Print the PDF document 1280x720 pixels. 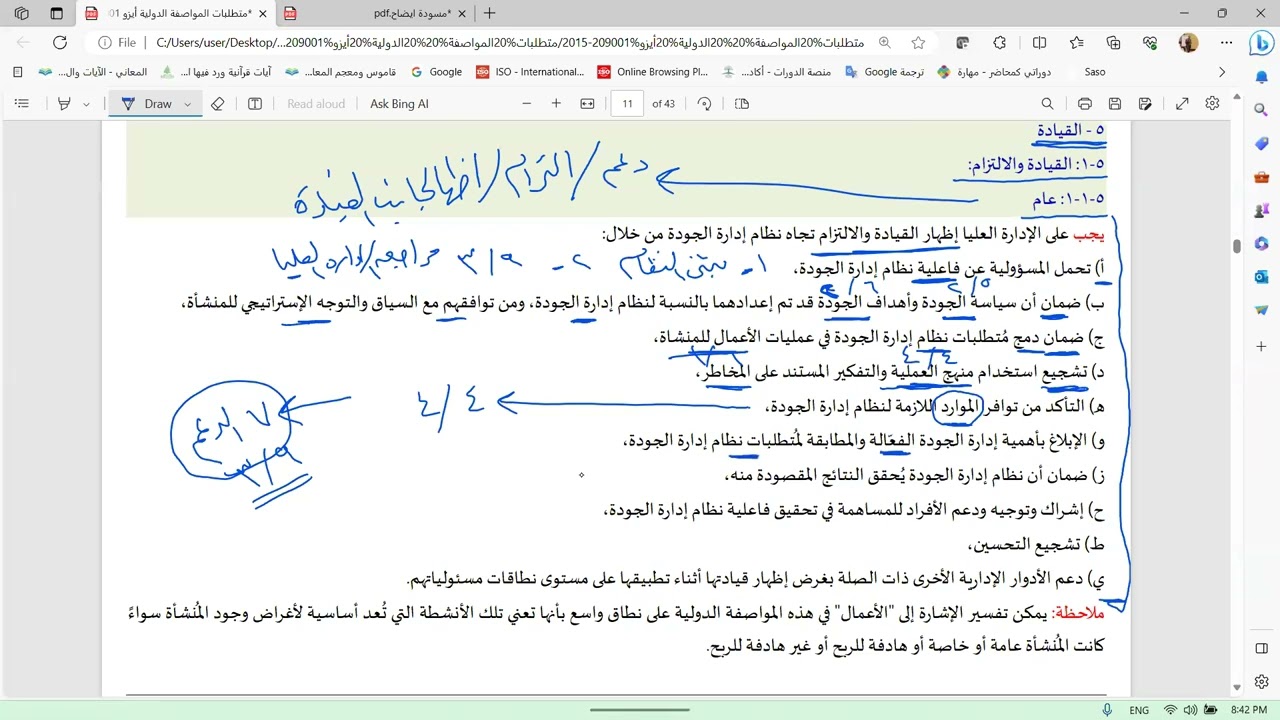(x=1085, y=104)
